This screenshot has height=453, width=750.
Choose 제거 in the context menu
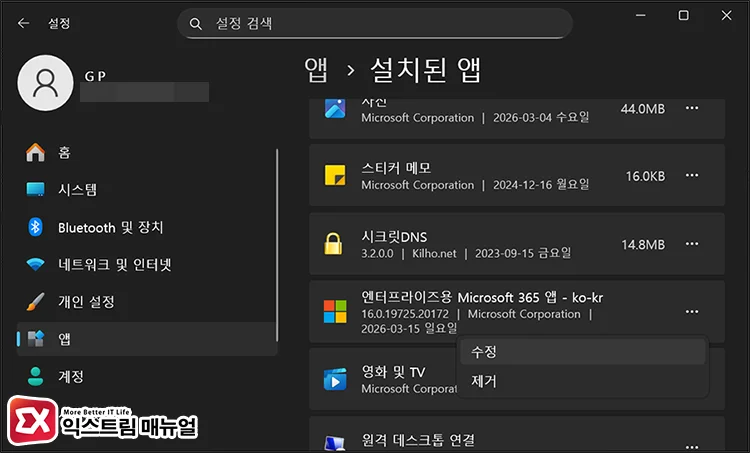(583, 381)
